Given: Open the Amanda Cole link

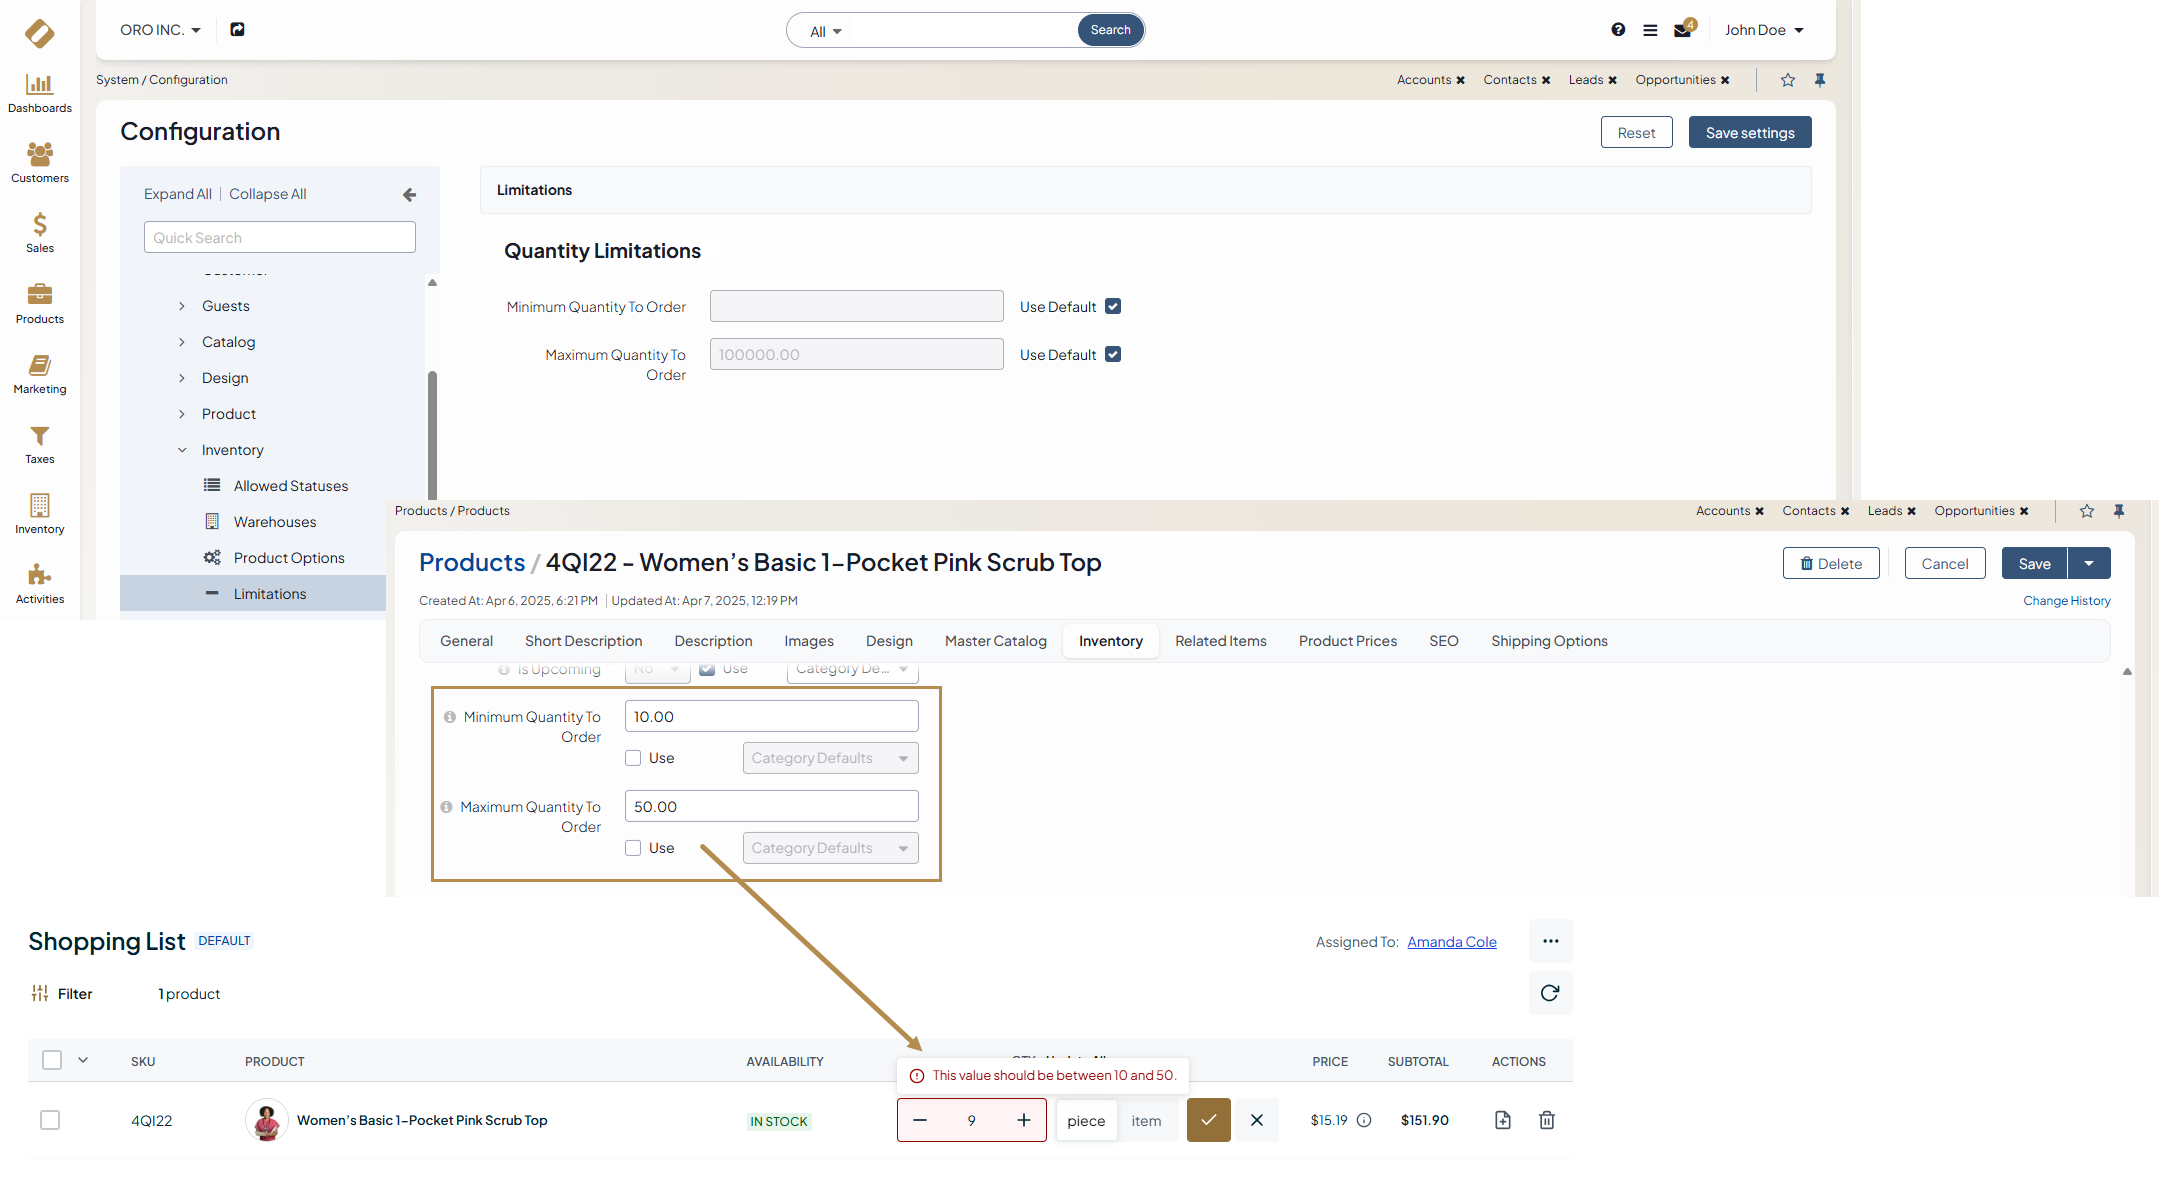Looking at the screenshot, I should click(1451, 942).
